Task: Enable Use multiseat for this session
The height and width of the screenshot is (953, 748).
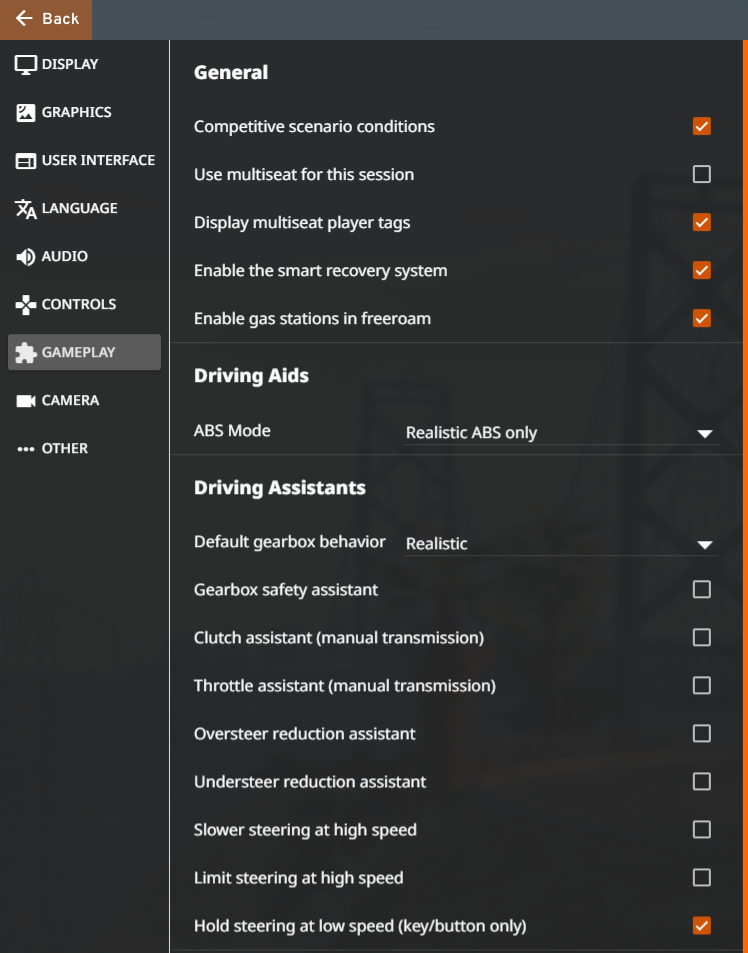Action: (701, 174)
